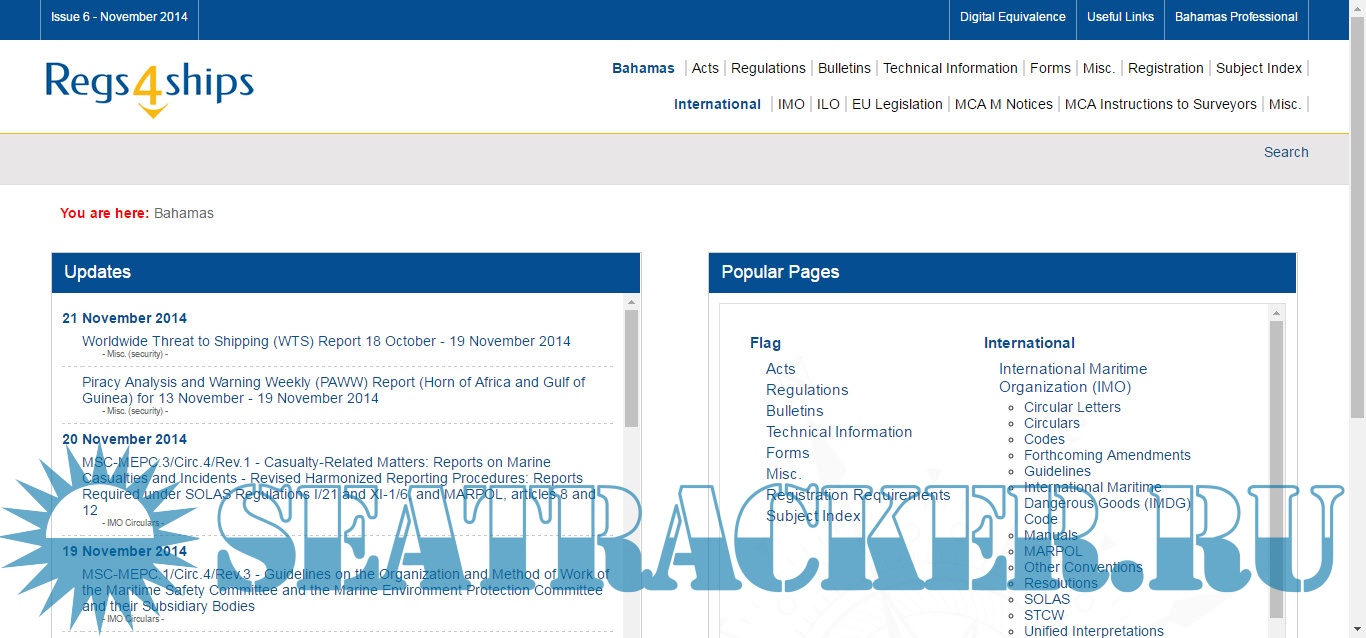Viewport: 1366px width, 638px height.
Task: Select EU Legislation in International menu
Action: point(896,104)
